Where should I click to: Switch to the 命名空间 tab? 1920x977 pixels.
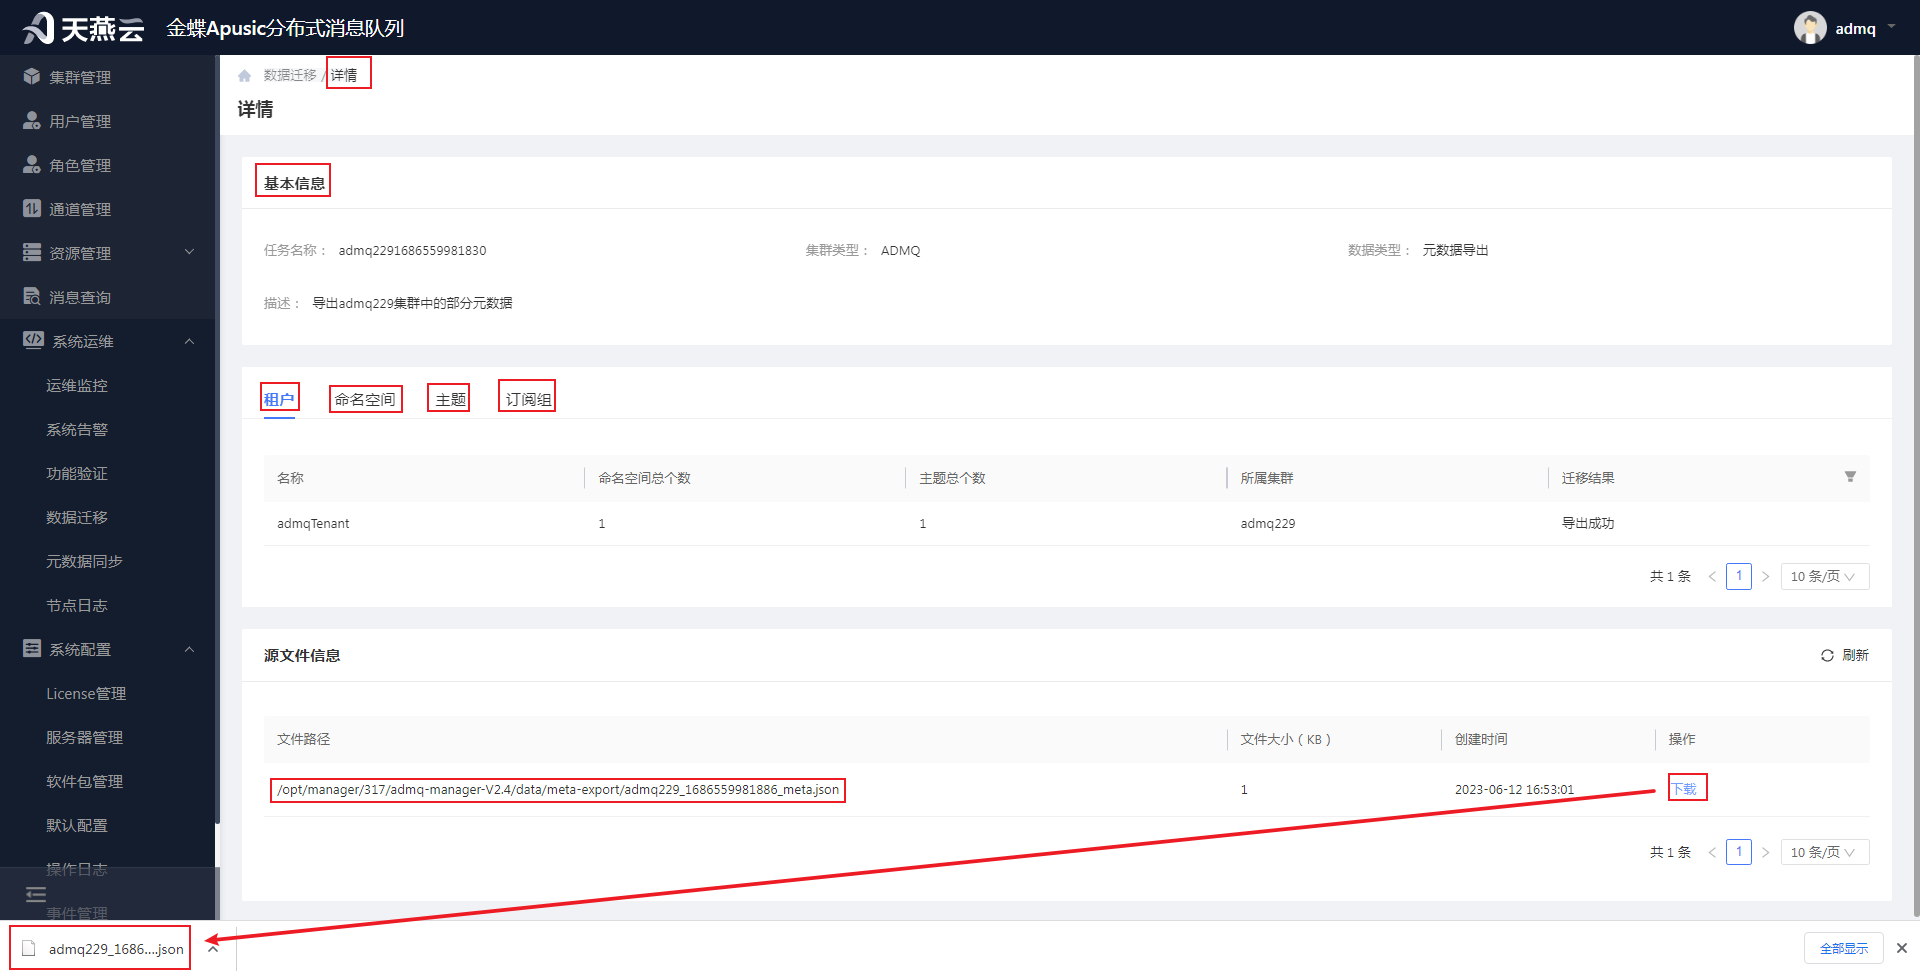click(365, 399)
